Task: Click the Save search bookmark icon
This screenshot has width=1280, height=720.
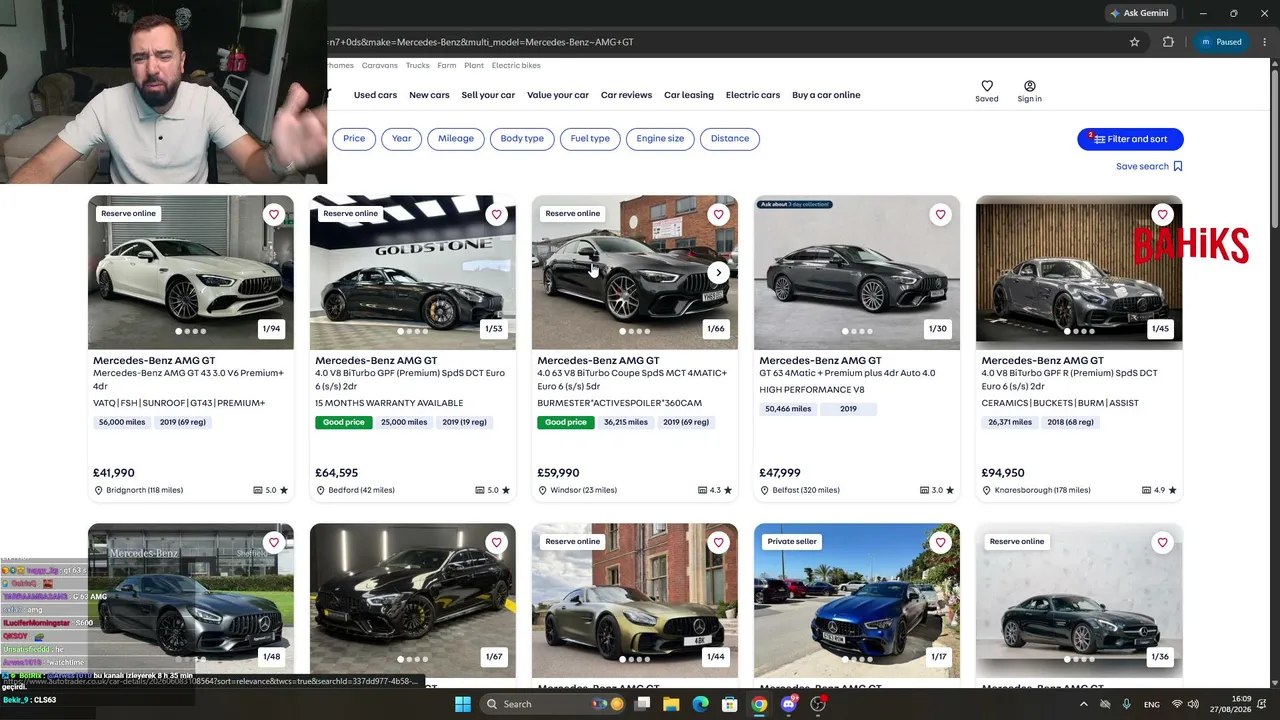Action: [x=1178, y=166]
